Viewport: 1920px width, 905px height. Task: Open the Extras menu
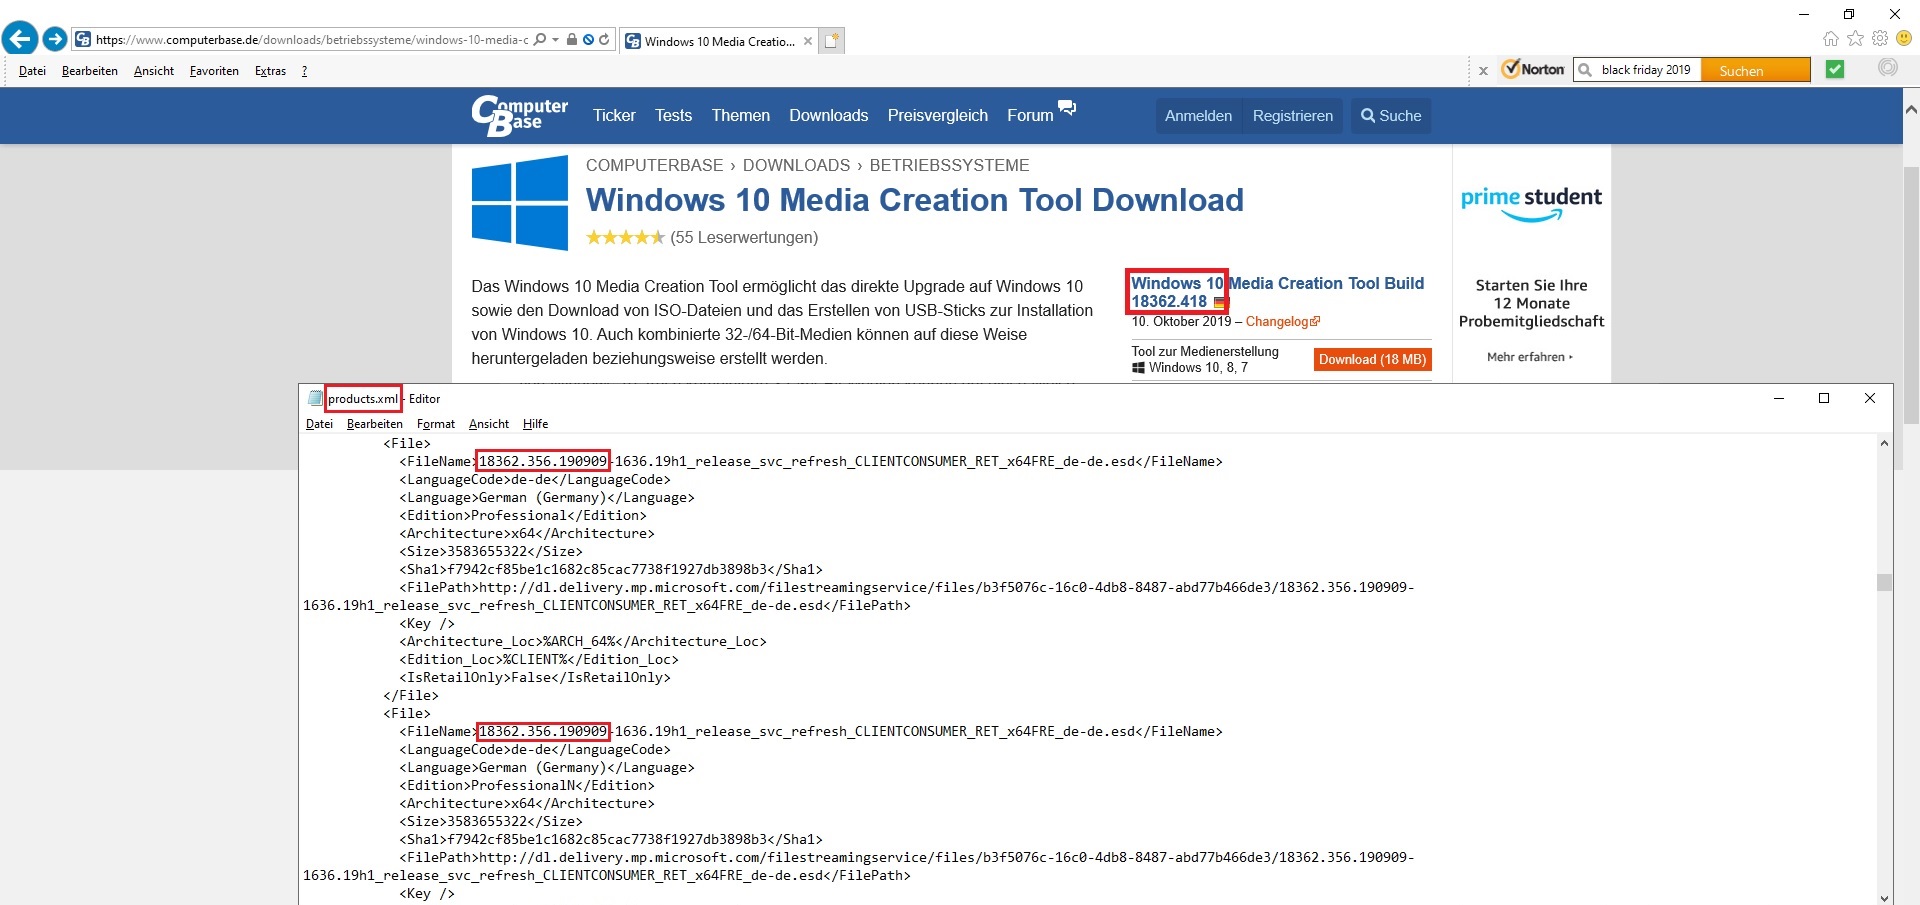[x=270, y=71]
